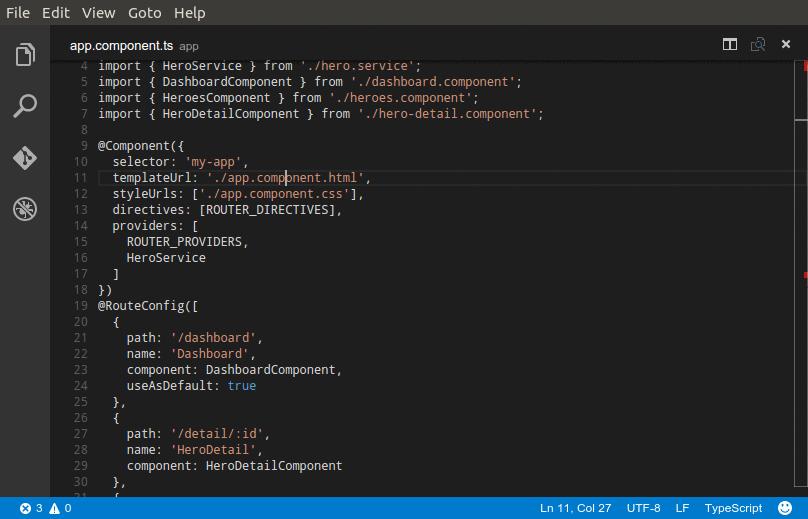Click the 'my-app' selector string

[x=213, y=162]
